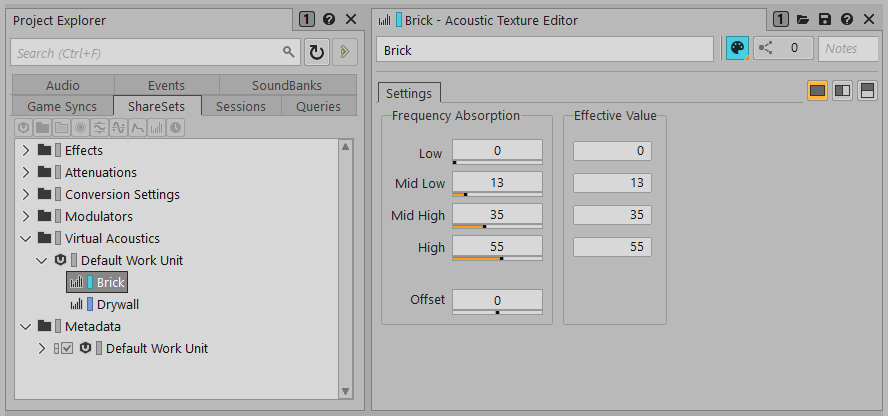Click the color palette icon for Brick
The width and height of the screenshot is (888, 416).
(736, 49)
